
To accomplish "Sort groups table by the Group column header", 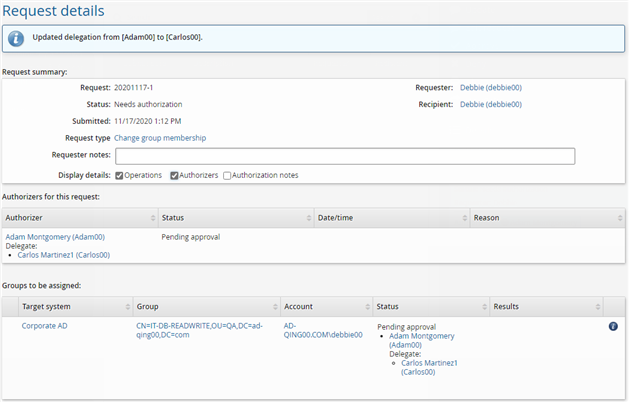I will tap(147, 305).
